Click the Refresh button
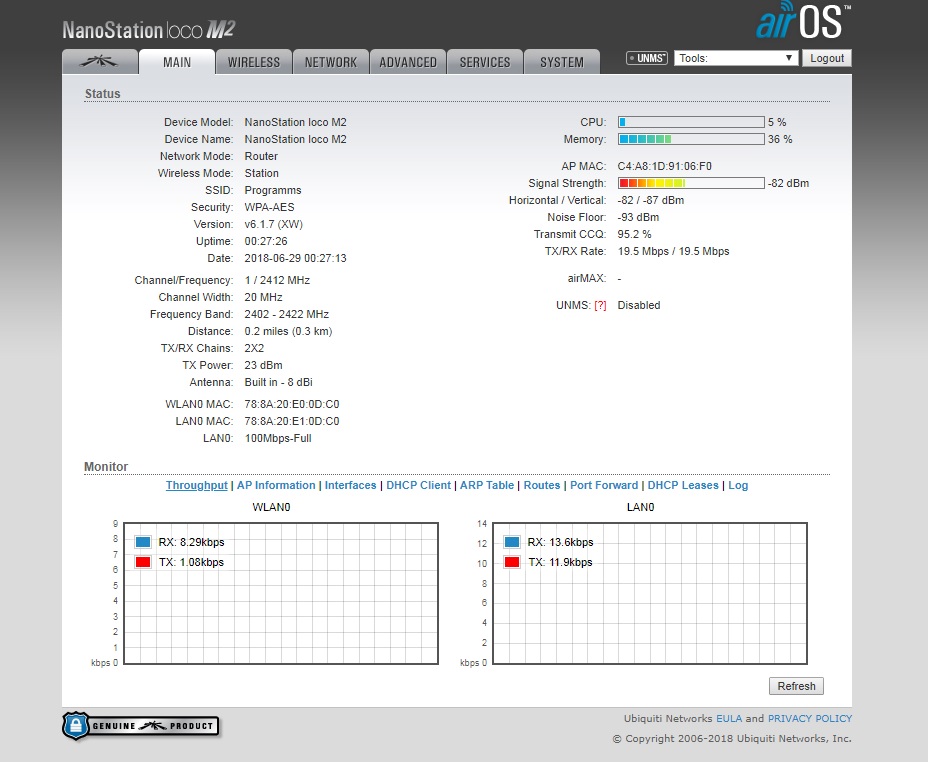The width and height of the screenshot is (928, 762). (796, 686)
